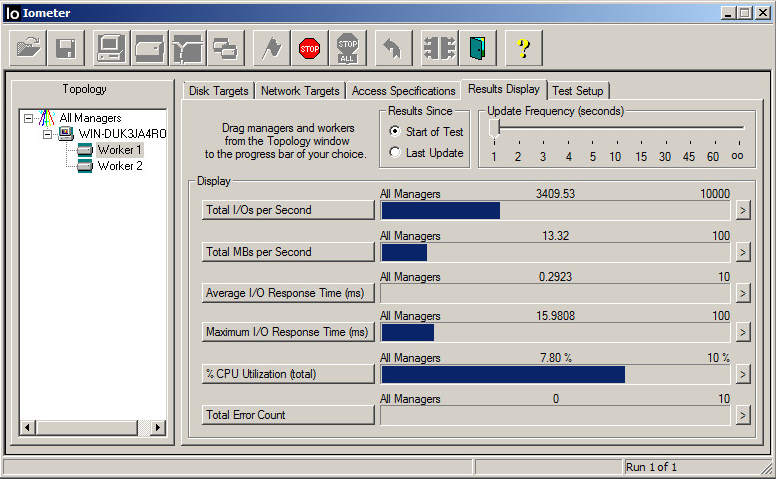Exit Iometer via the door icon

(x=478, y=48)
